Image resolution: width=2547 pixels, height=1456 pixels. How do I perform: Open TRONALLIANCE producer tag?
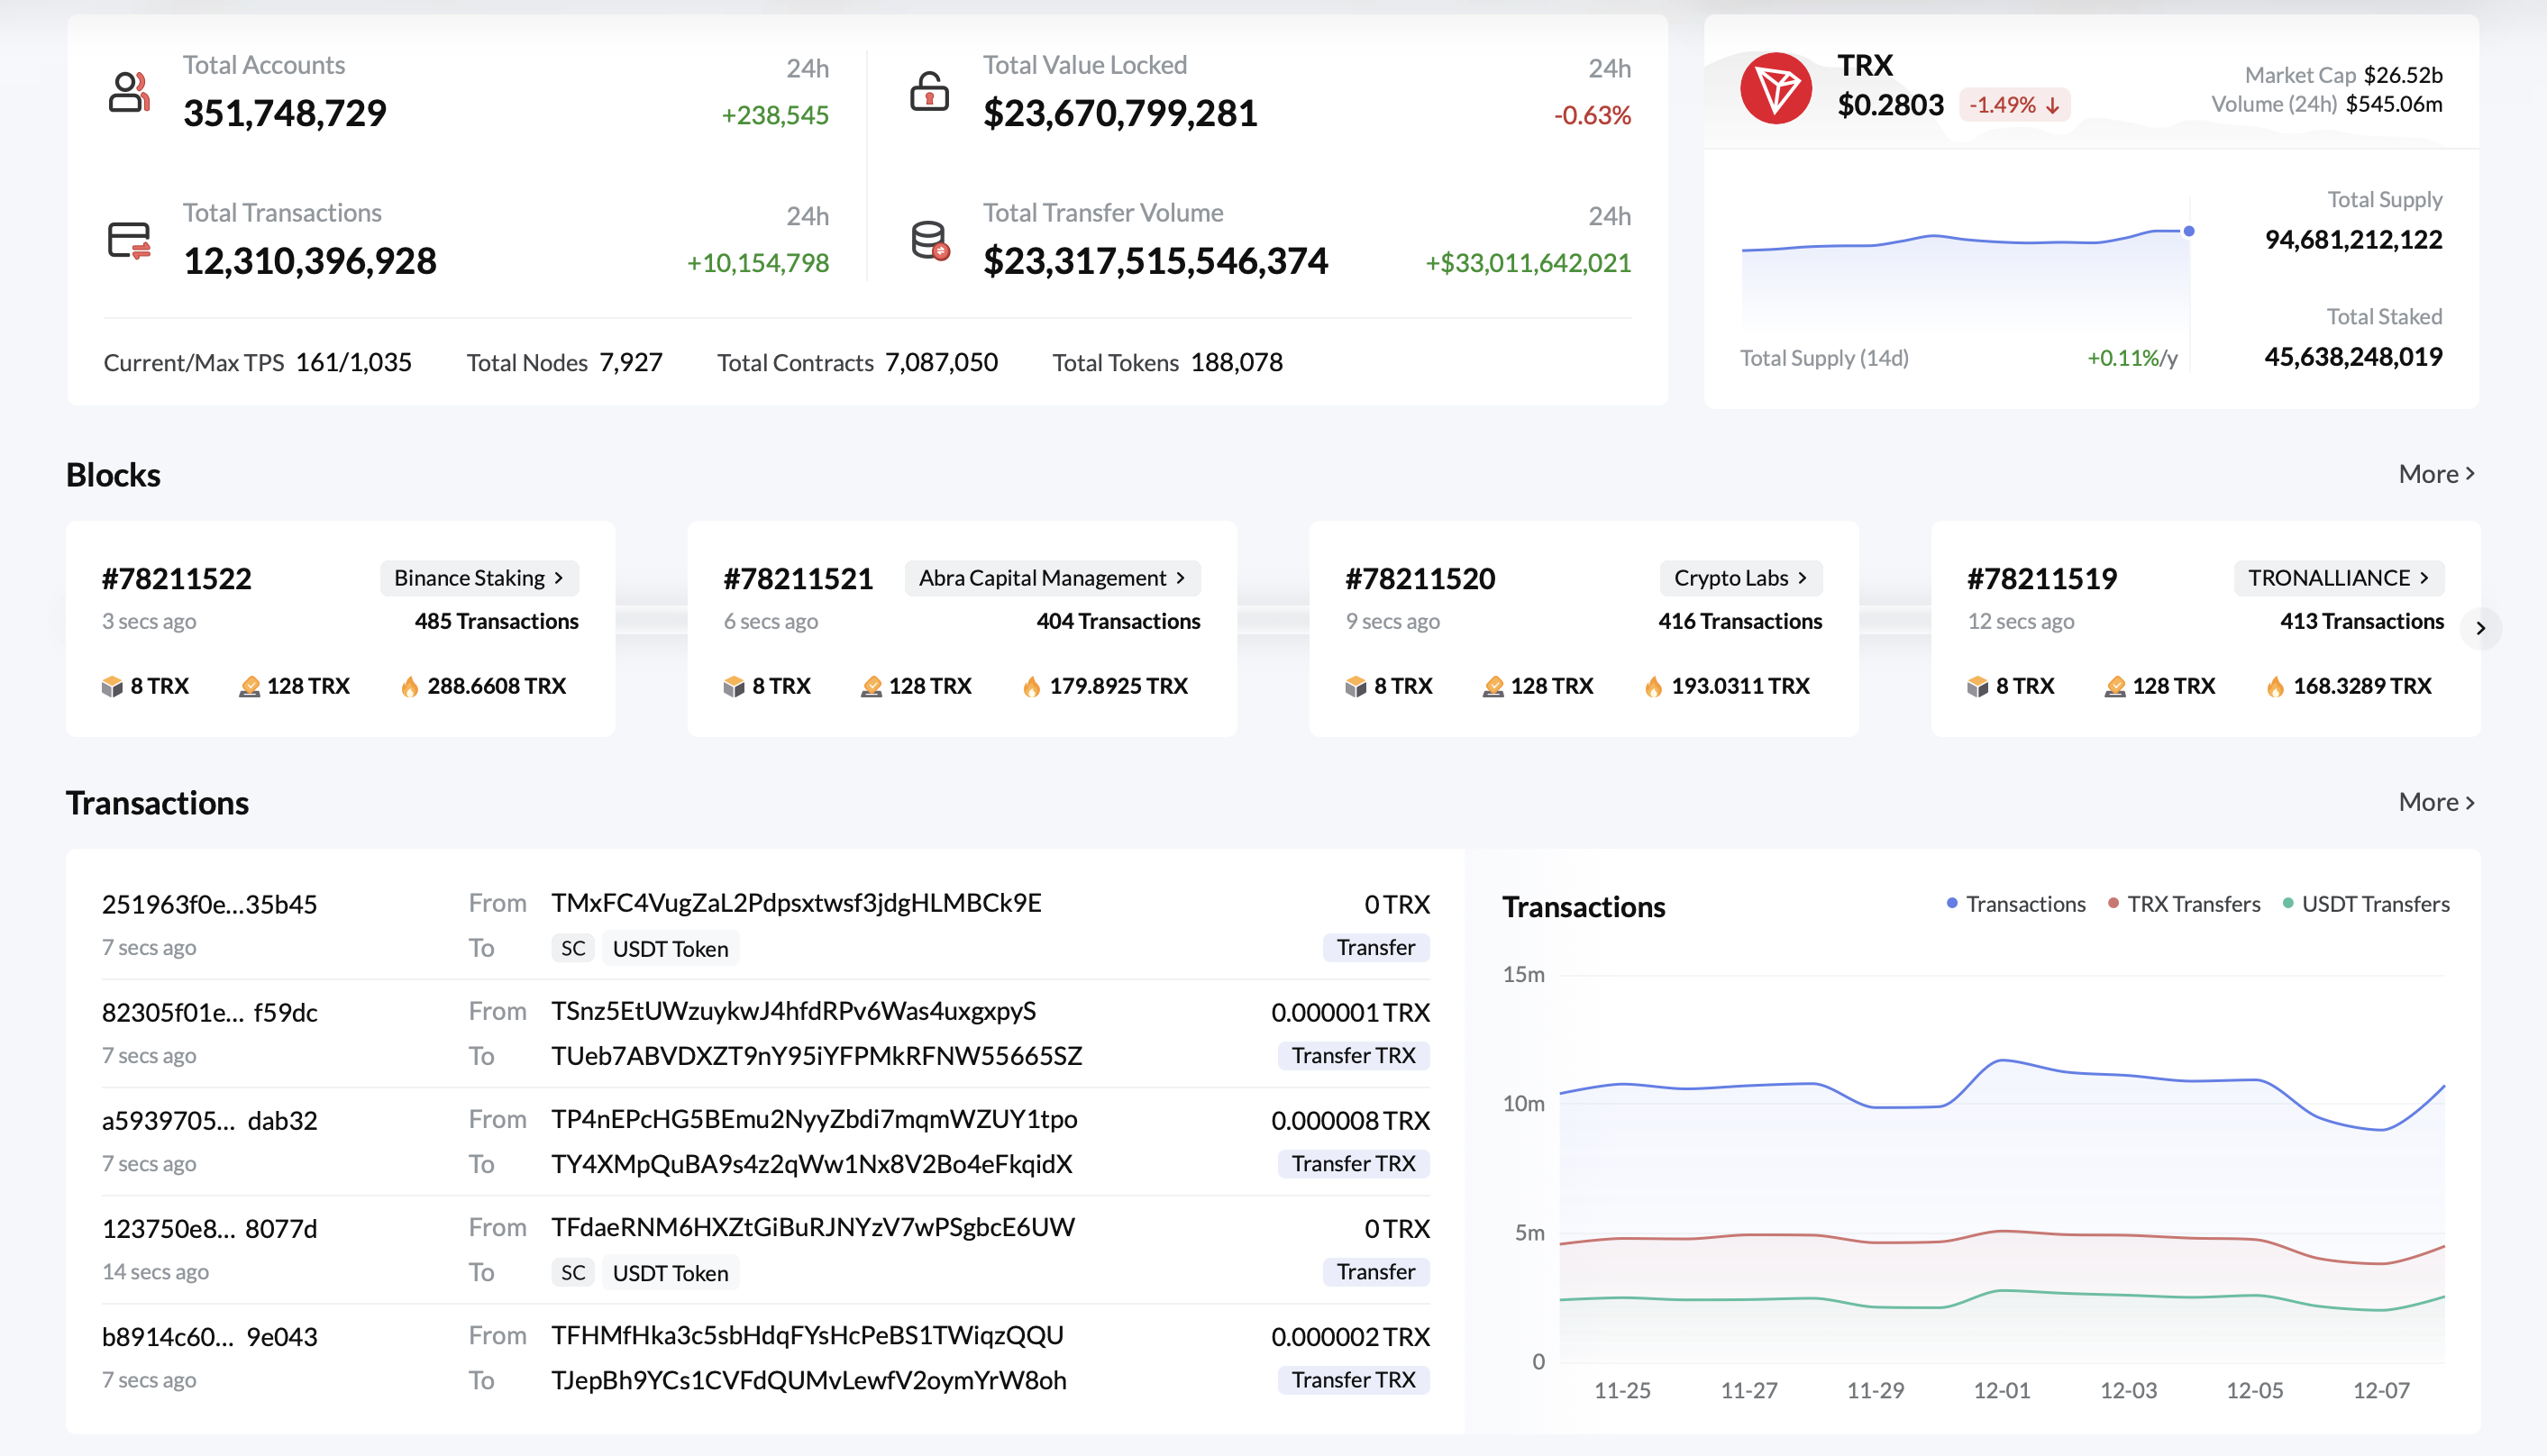pos(2338,578)
